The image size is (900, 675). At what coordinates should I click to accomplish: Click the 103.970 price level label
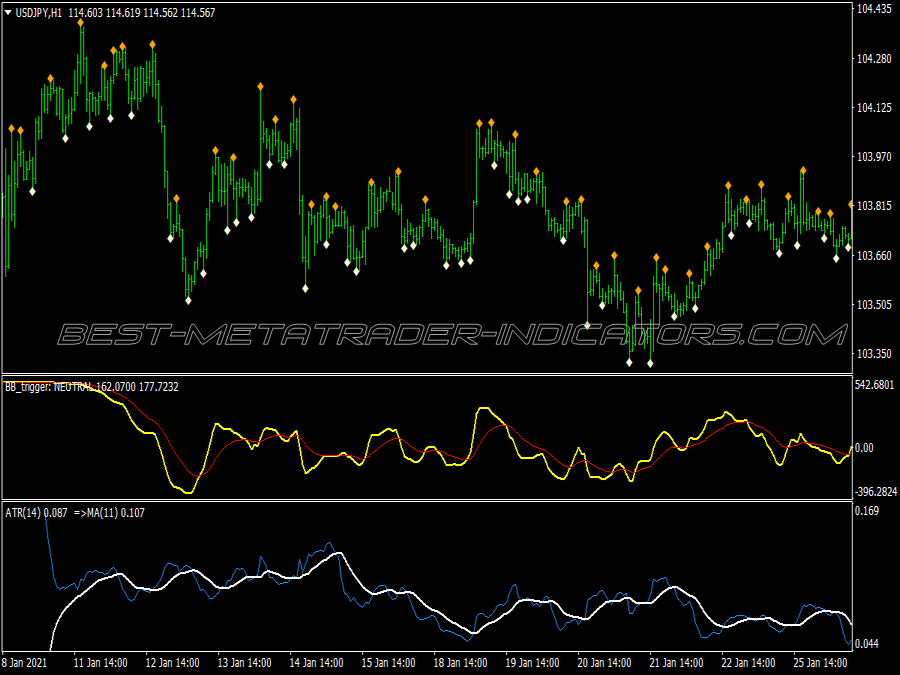coord(874,157)
